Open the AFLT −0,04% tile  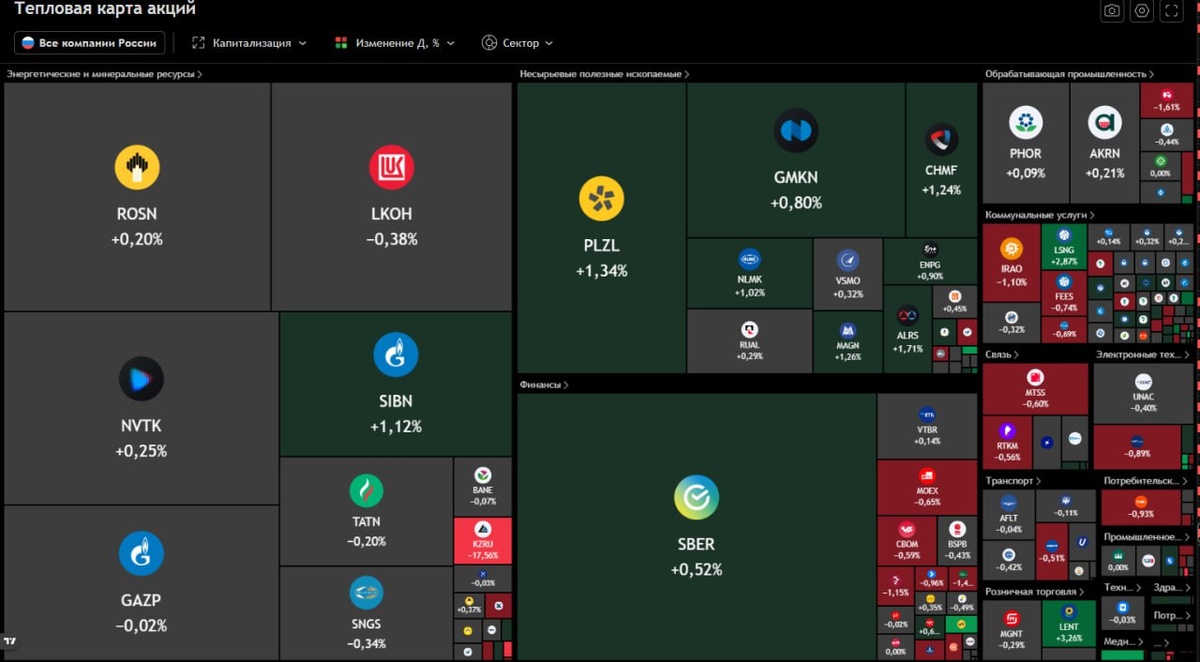pos(1009,514)
